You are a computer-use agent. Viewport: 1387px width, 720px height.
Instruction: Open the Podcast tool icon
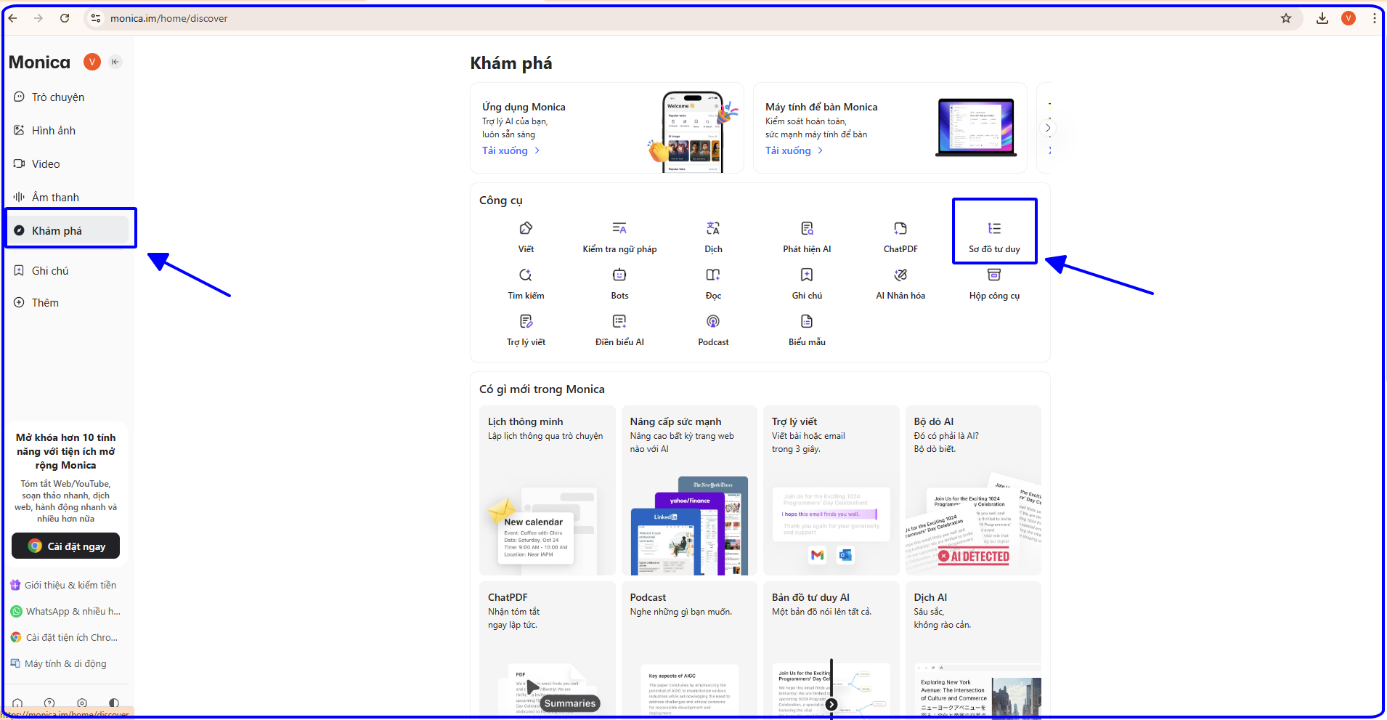click(713, 331)
